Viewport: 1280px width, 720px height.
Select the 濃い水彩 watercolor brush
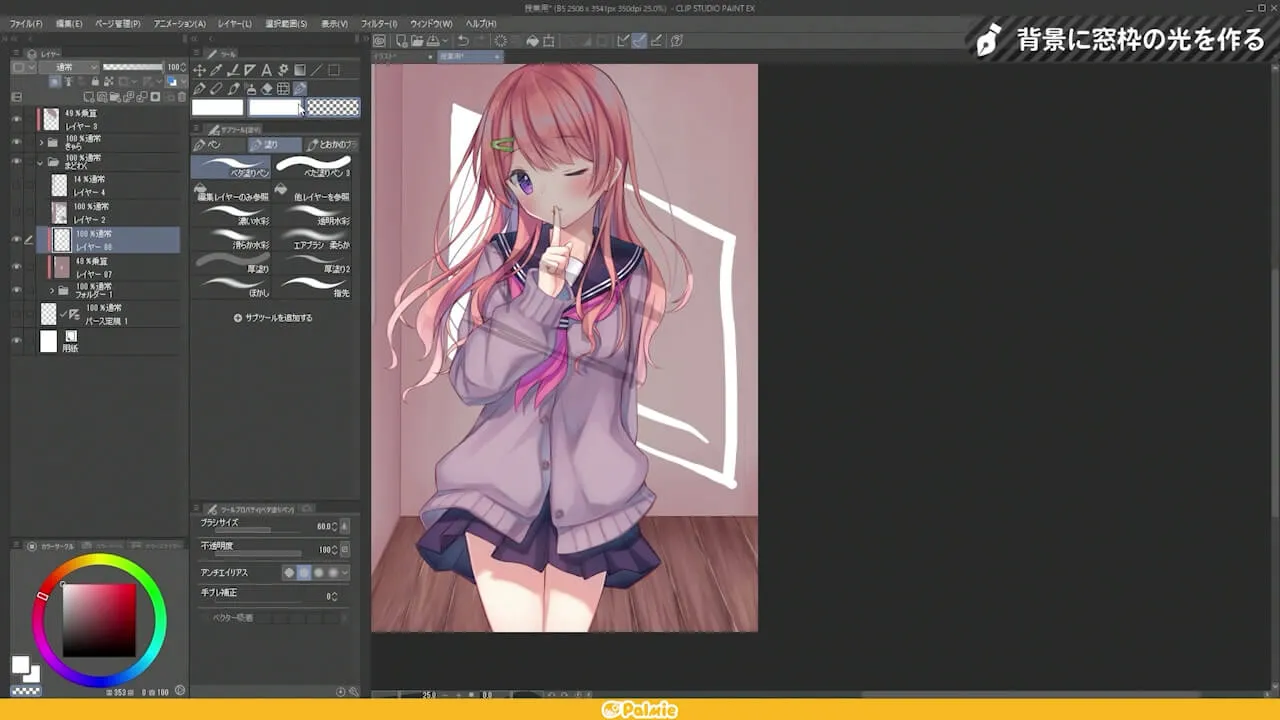tap(230, 219)
